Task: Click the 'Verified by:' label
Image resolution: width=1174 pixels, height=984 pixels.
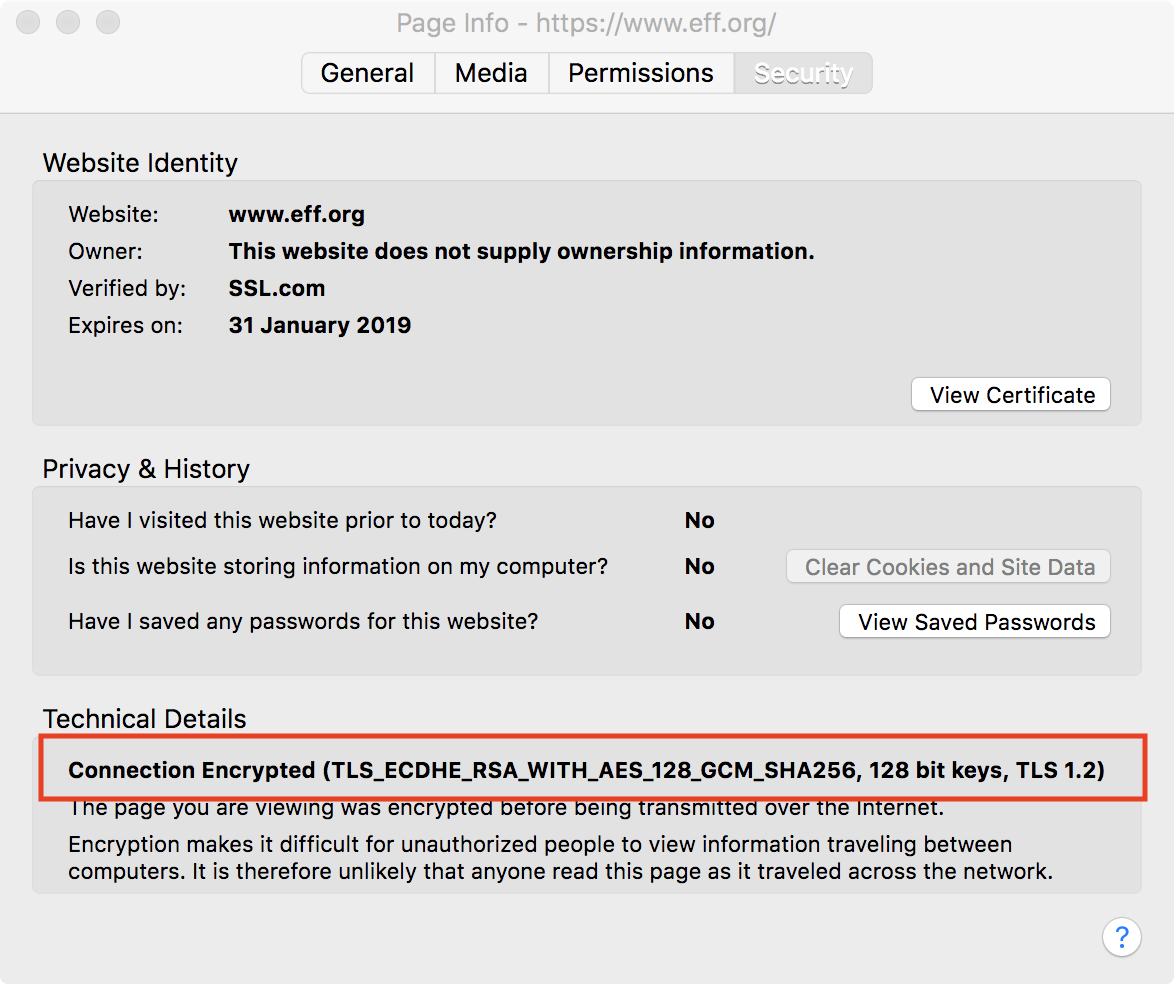Action: pyautogui.click(x=127, y=288)
